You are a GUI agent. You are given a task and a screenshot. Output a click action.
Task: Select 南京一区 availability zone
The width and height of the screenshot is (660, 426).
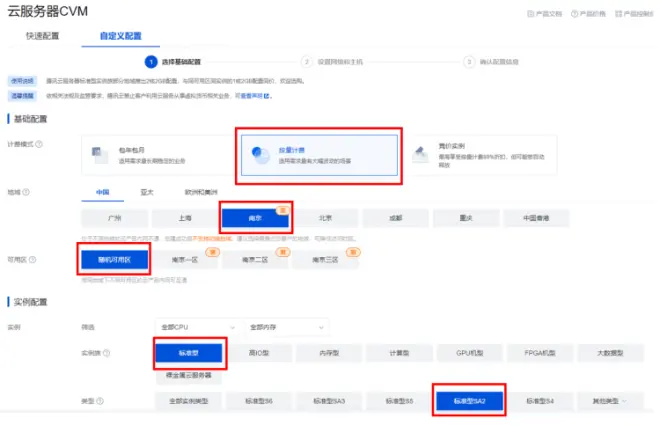184,260
